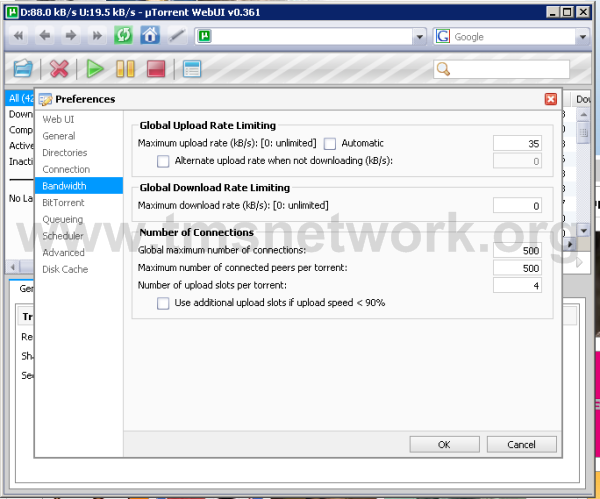Click the alternate upload rate field
Image resolution: width=600 pixels, height=499 pixels.
[517, 161]
